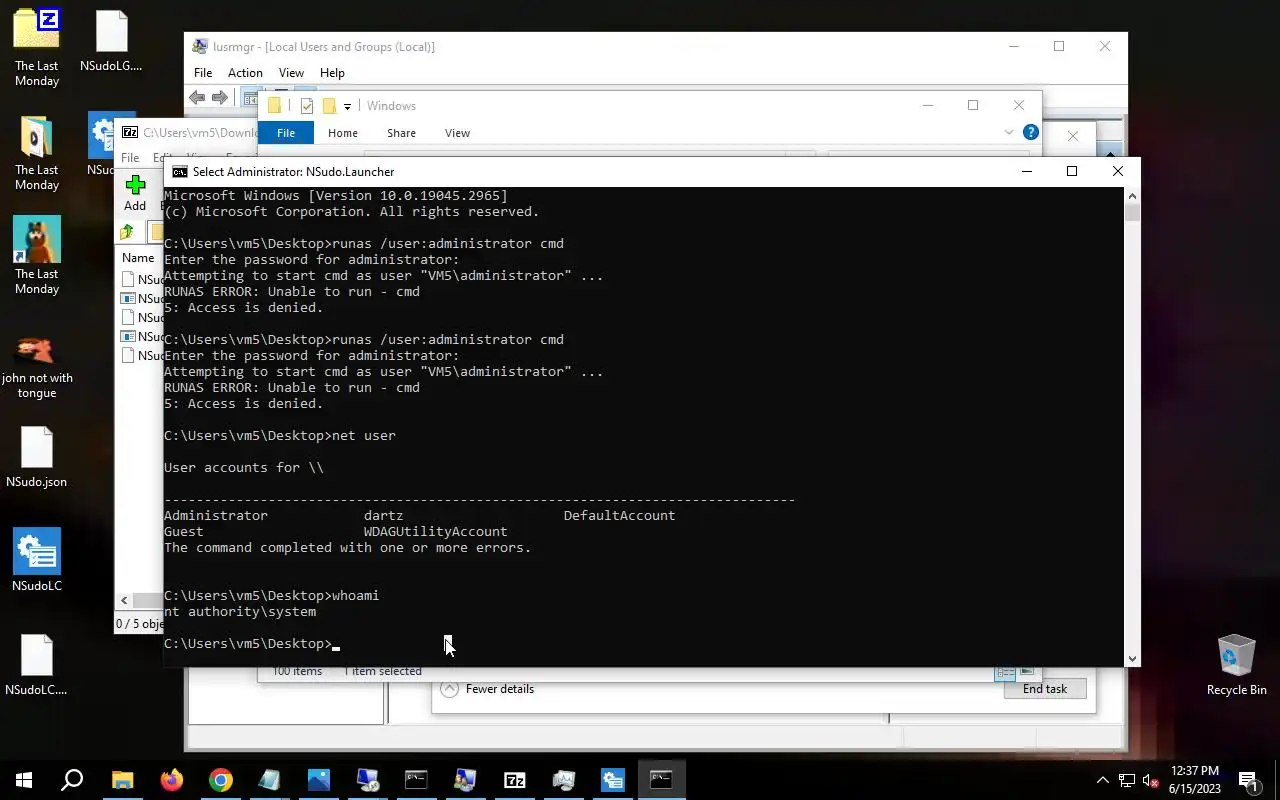Select 'john not with tongue' desktop icon
This screenshot has height=800, width=1280.
tap(37, 366)
